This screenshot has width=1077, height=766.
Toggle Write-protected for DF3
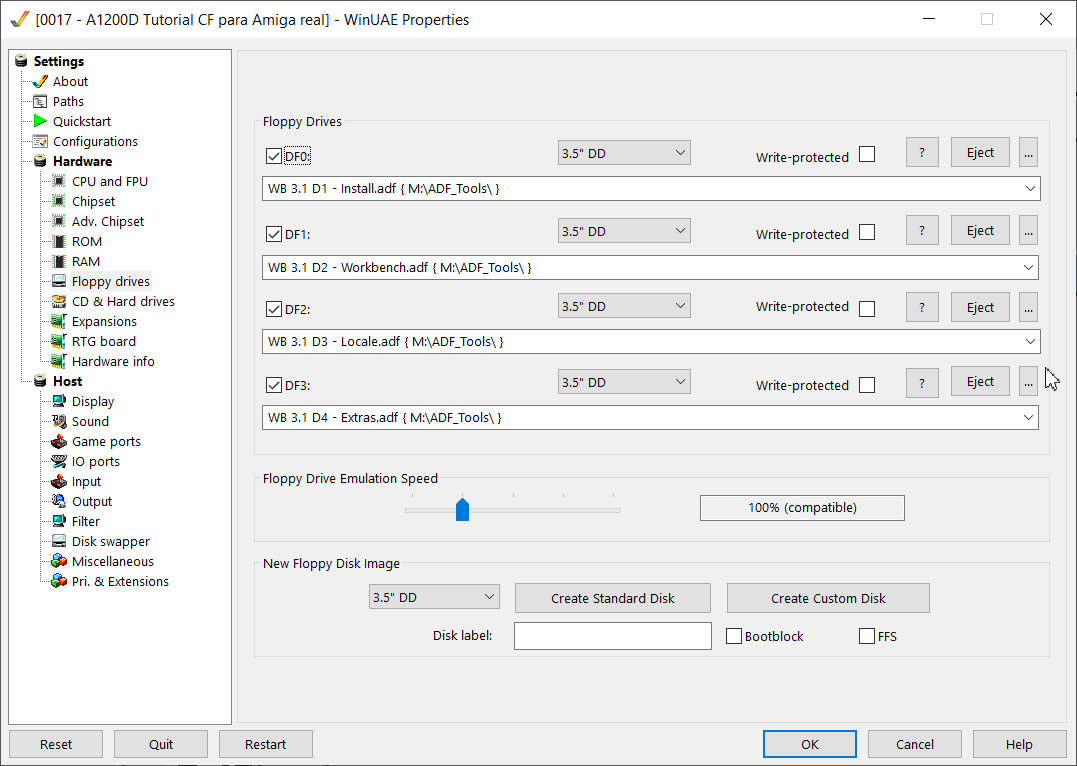[x=867, y=385]
